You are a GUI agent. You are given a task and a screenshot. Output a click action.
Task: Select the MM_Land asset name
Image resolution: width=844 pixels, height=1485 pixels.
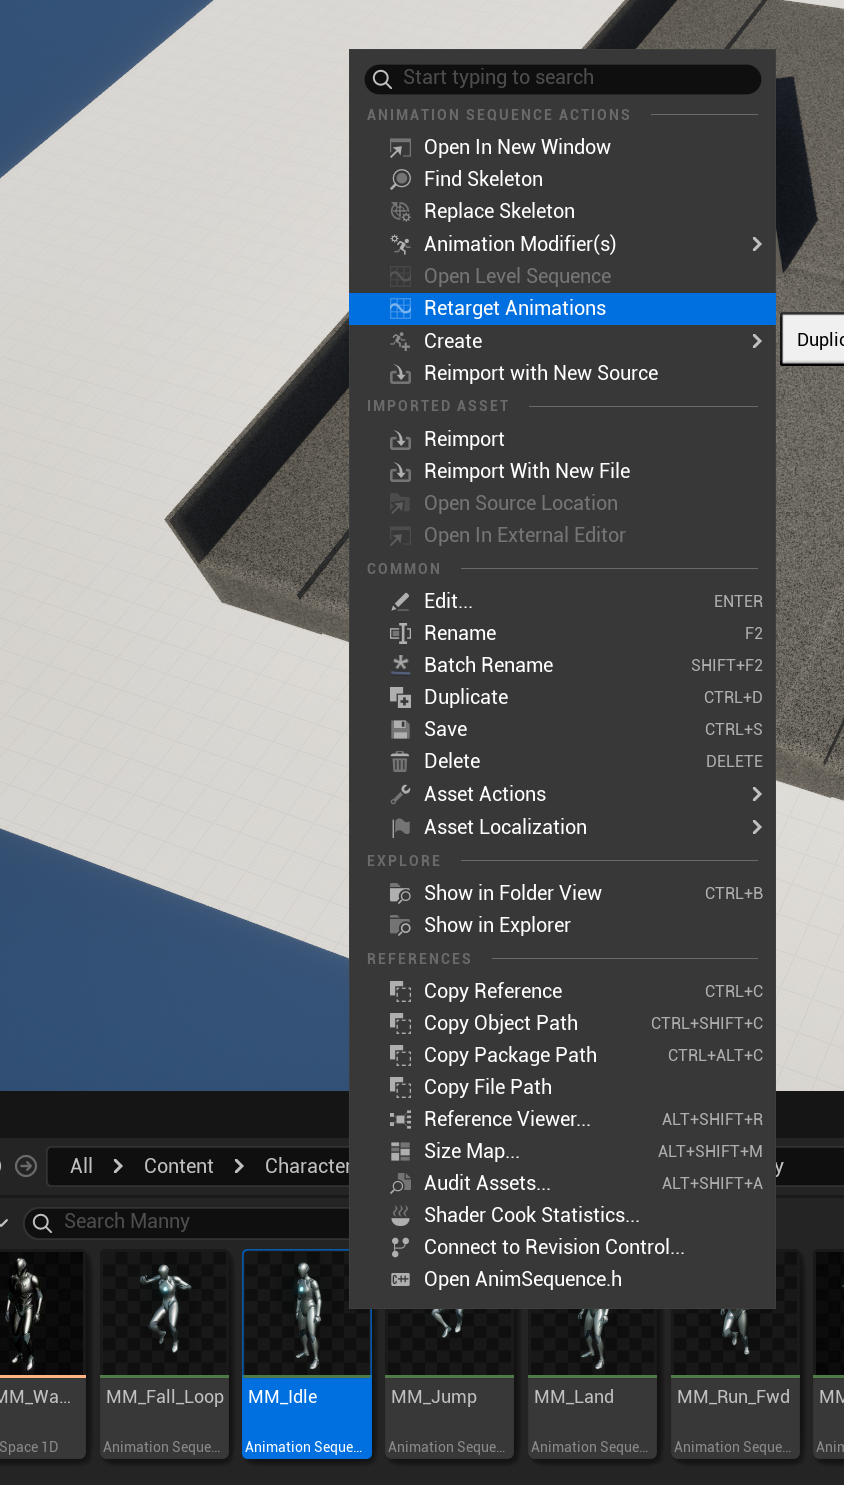pyautogui.click(x=574, y=1397)
